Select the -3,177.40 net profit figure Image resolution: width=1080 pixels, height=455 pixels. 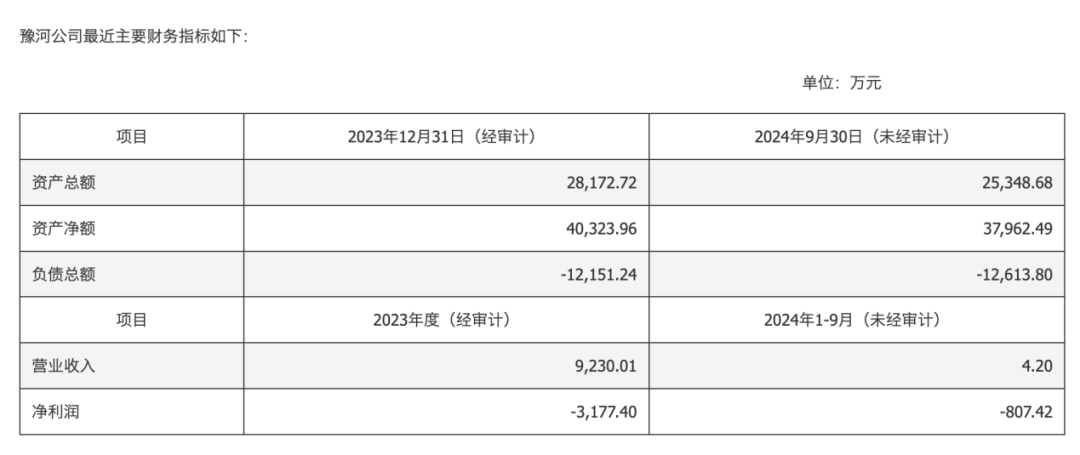(x=594, y=411)
